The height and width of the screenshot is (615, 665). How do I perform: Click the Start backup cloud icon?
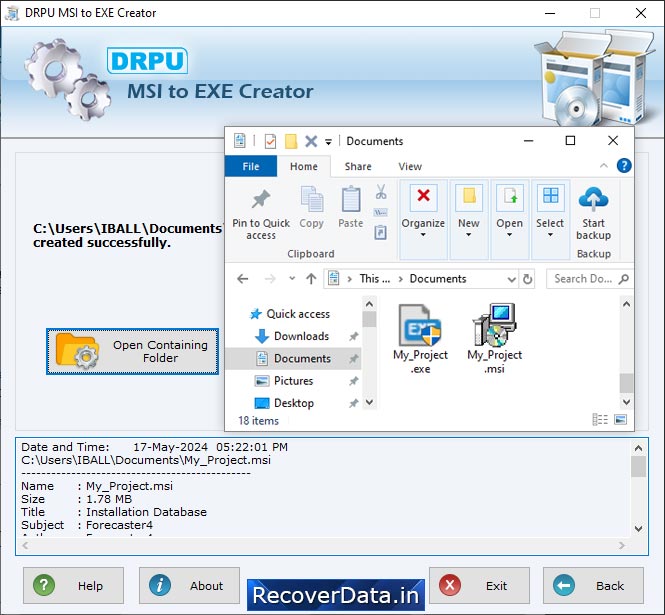tap(593, 199)
